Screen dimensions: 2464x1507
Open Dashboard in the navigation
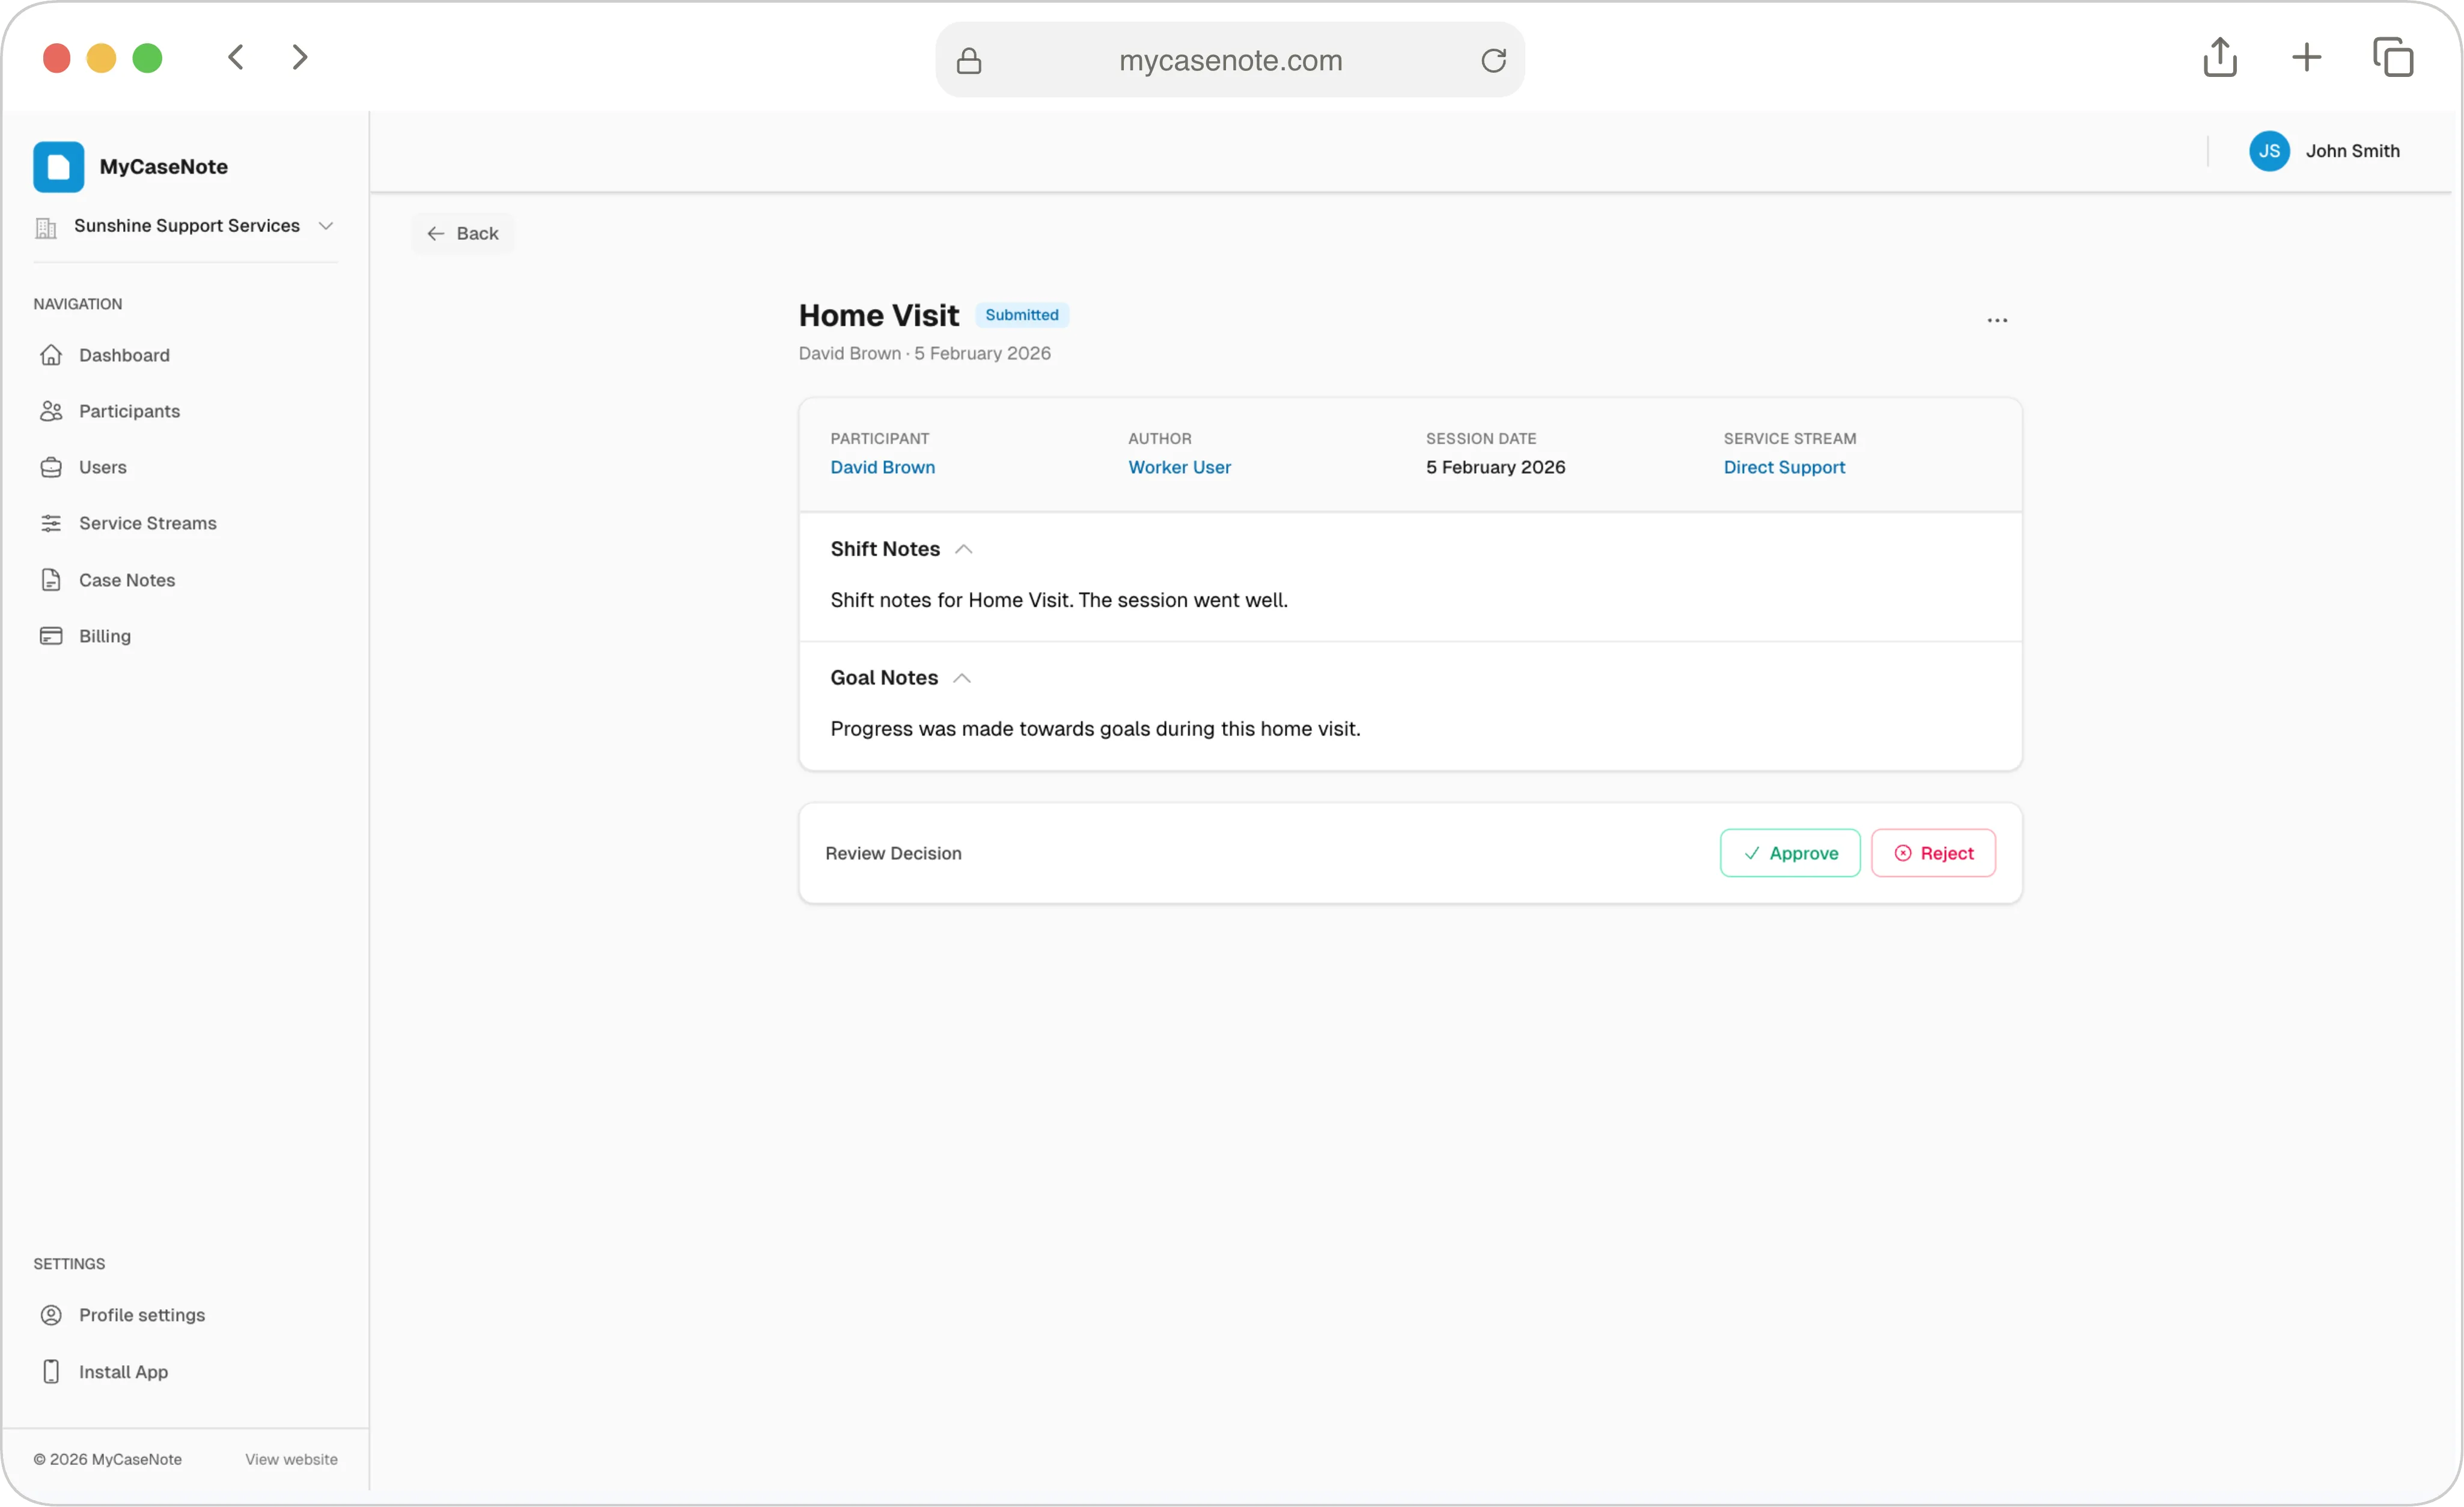tap(124, 355)
